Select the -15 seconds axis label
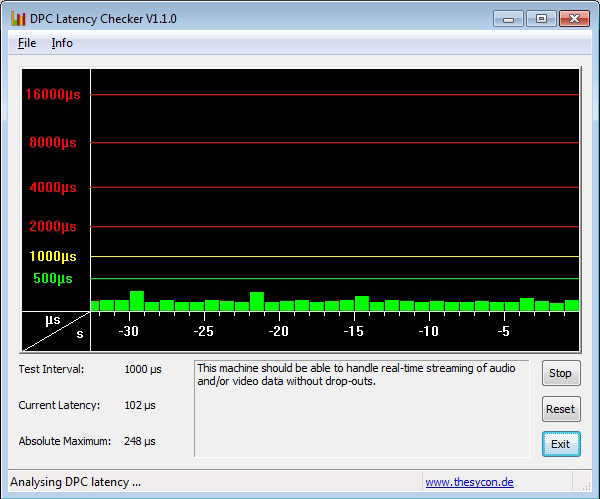Screen dimensions: 600x499 click(353, 331)
